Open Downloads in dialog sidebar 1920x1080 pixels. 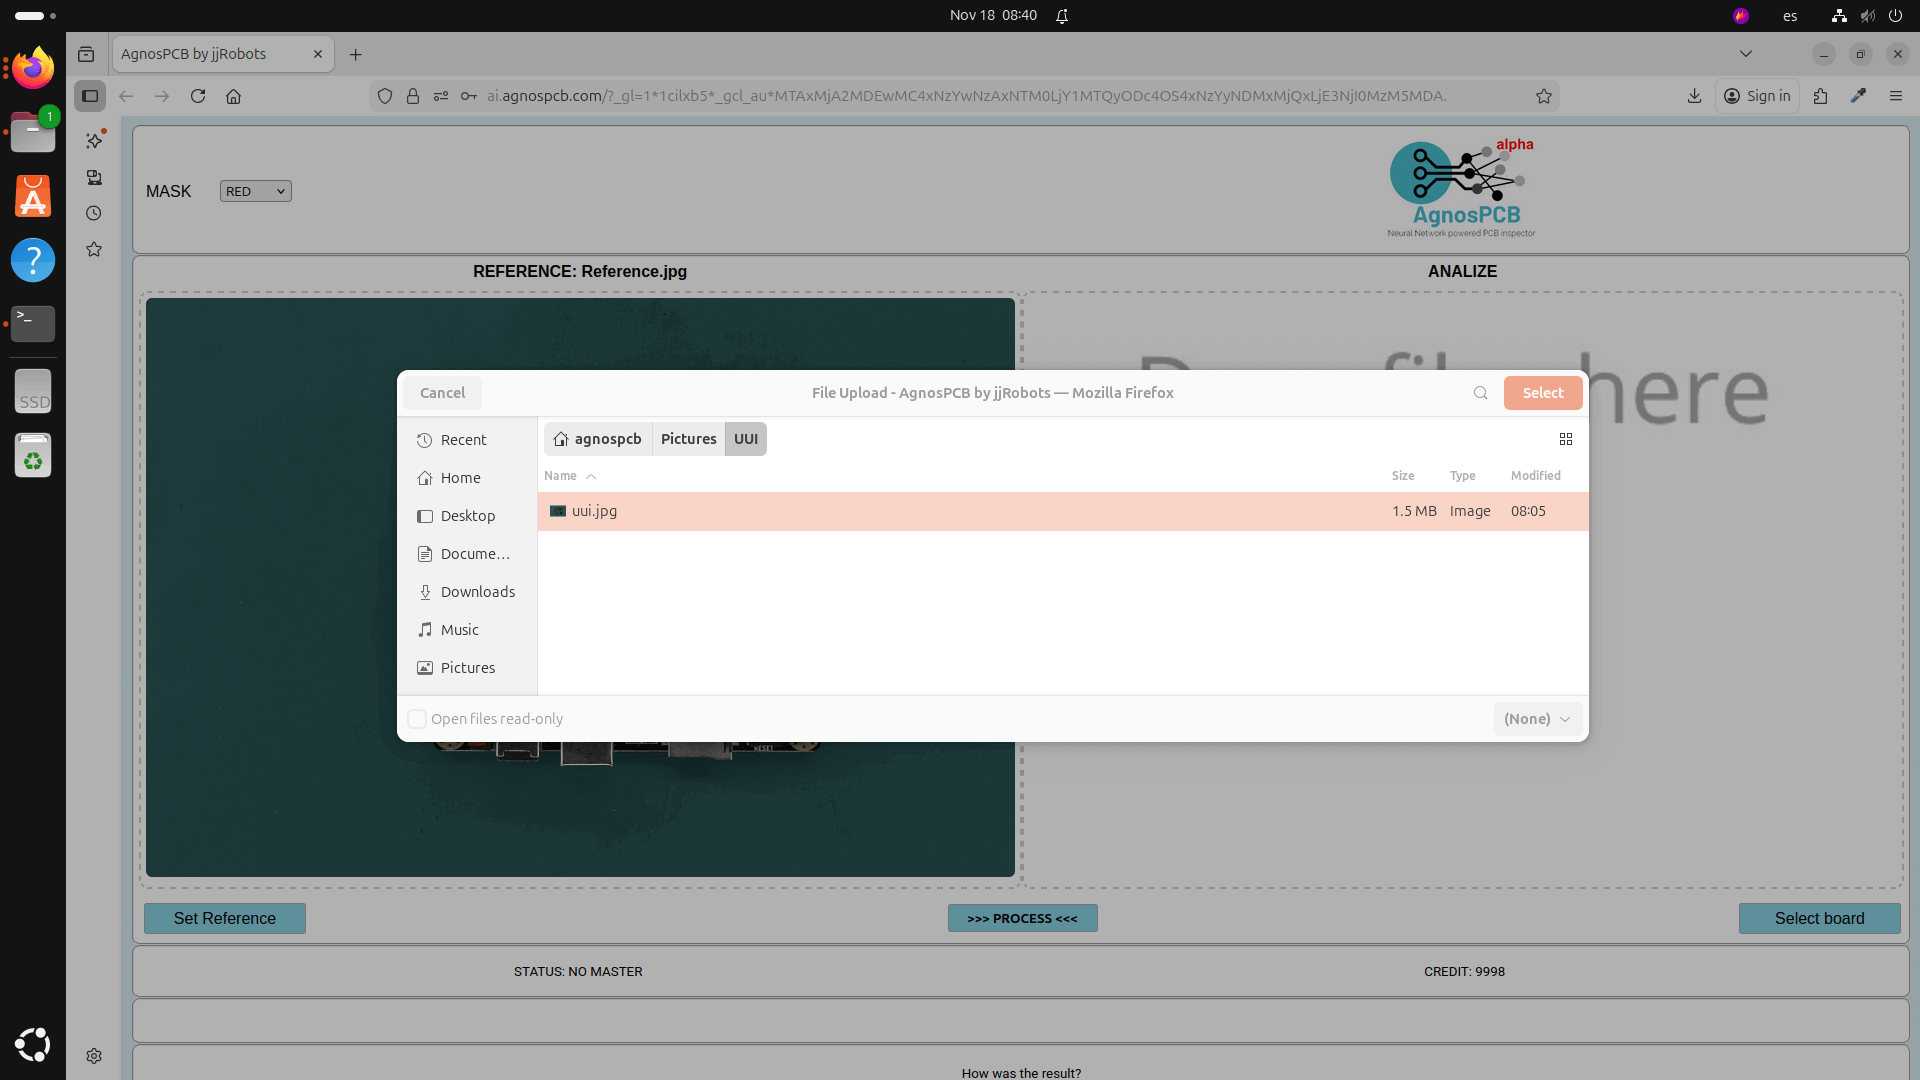coord(477,592)
